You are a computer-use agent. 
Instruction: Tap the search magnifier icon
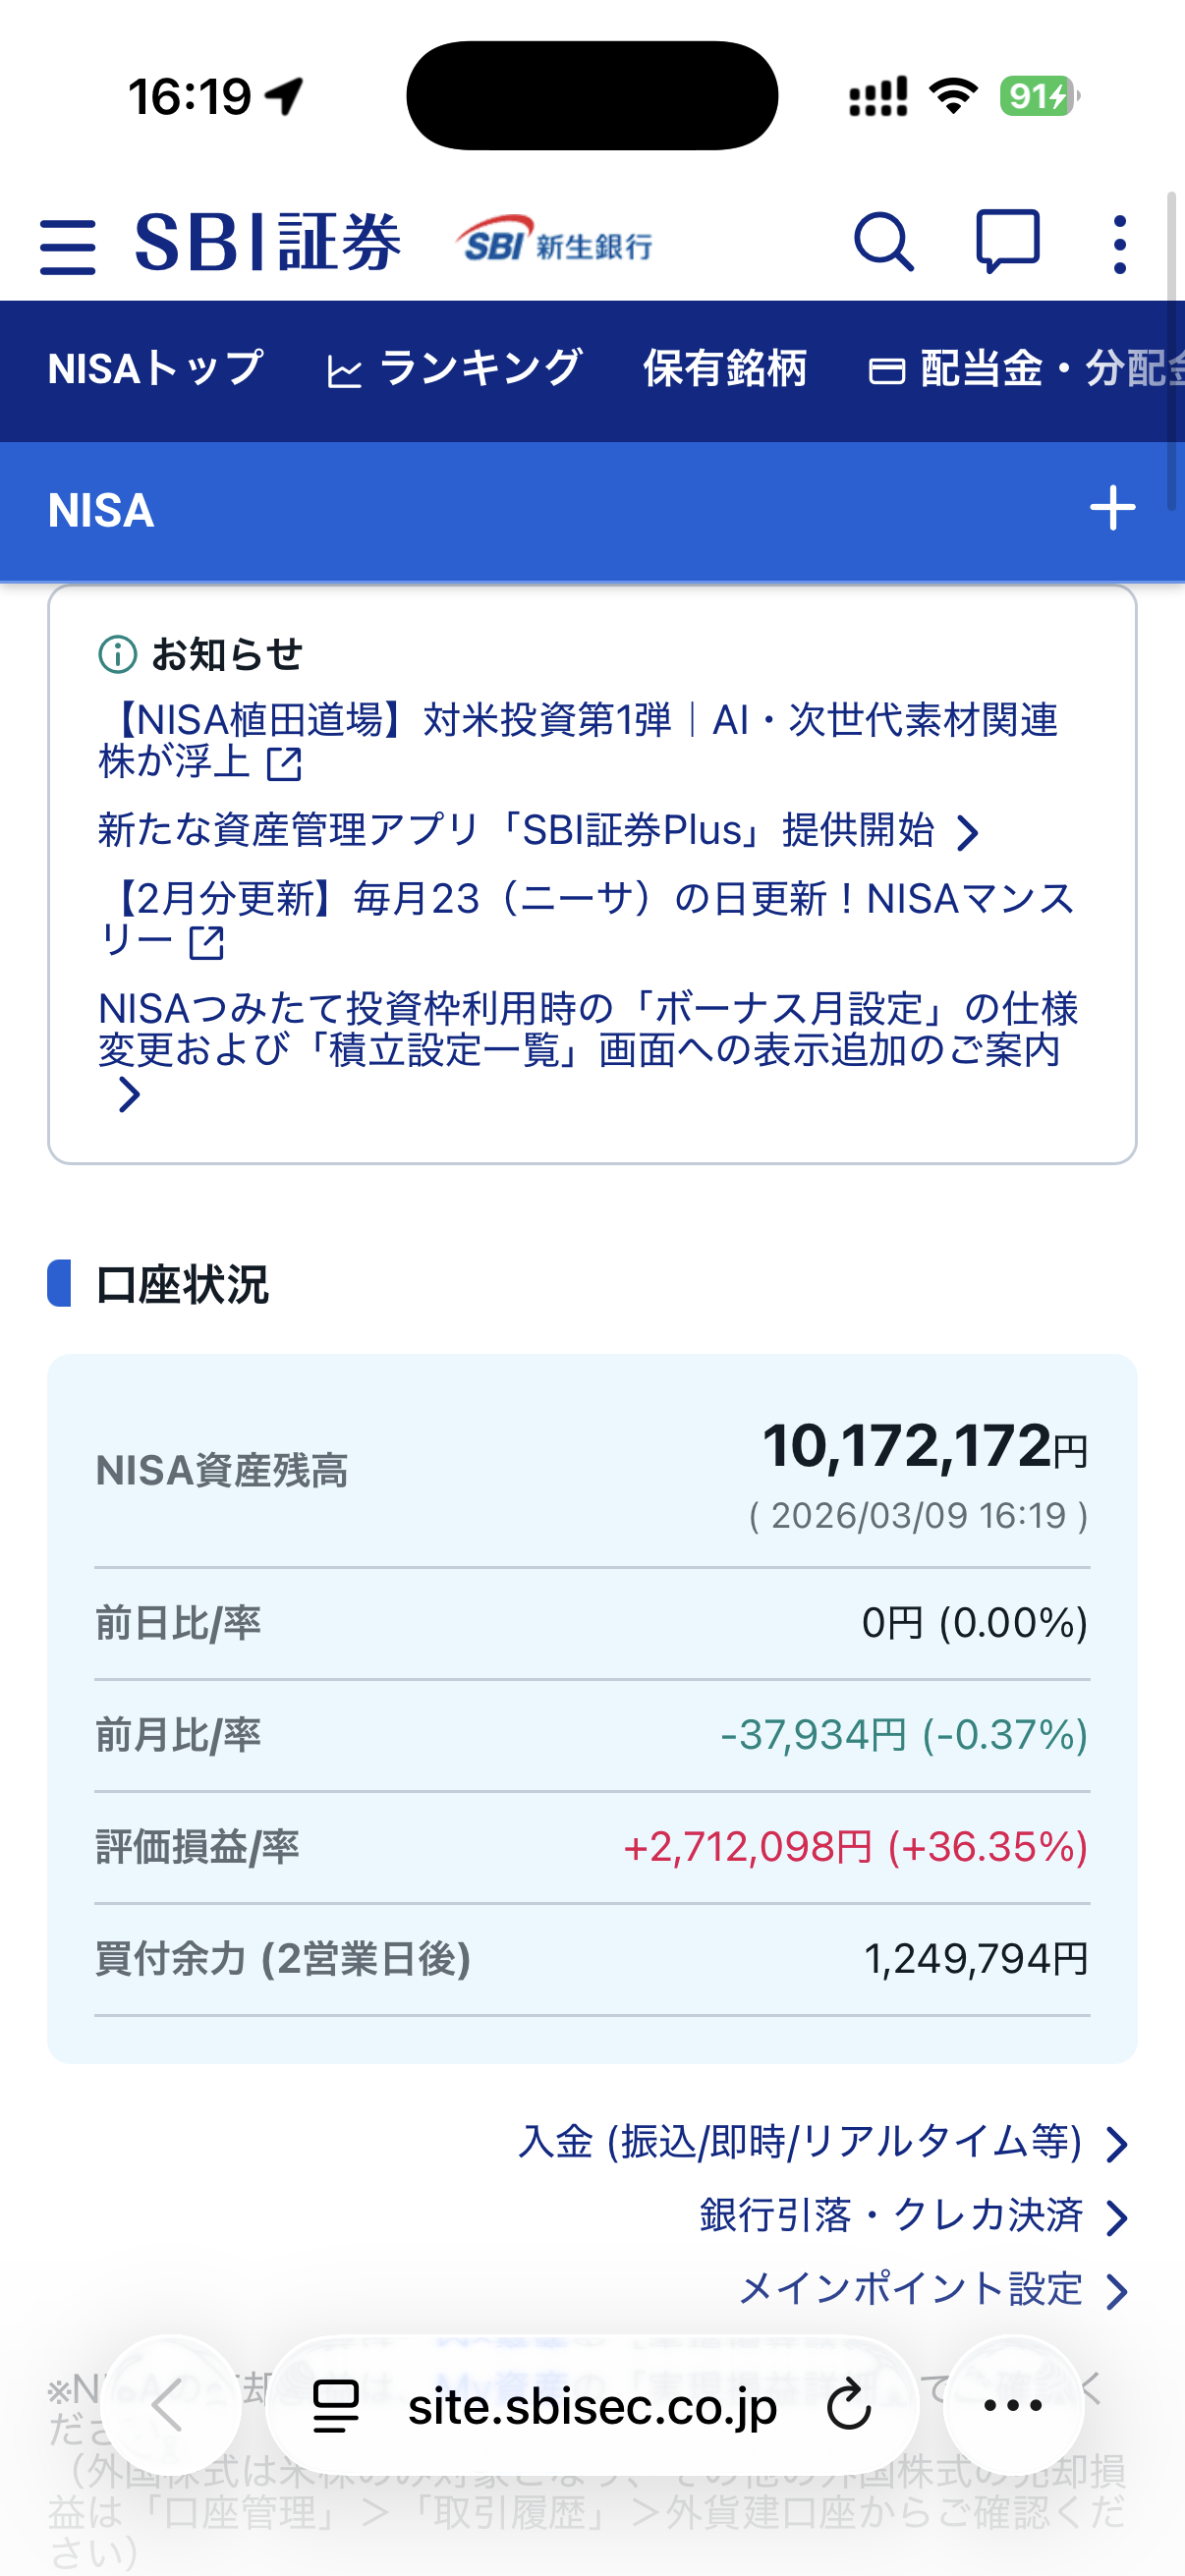coord(883,242)
